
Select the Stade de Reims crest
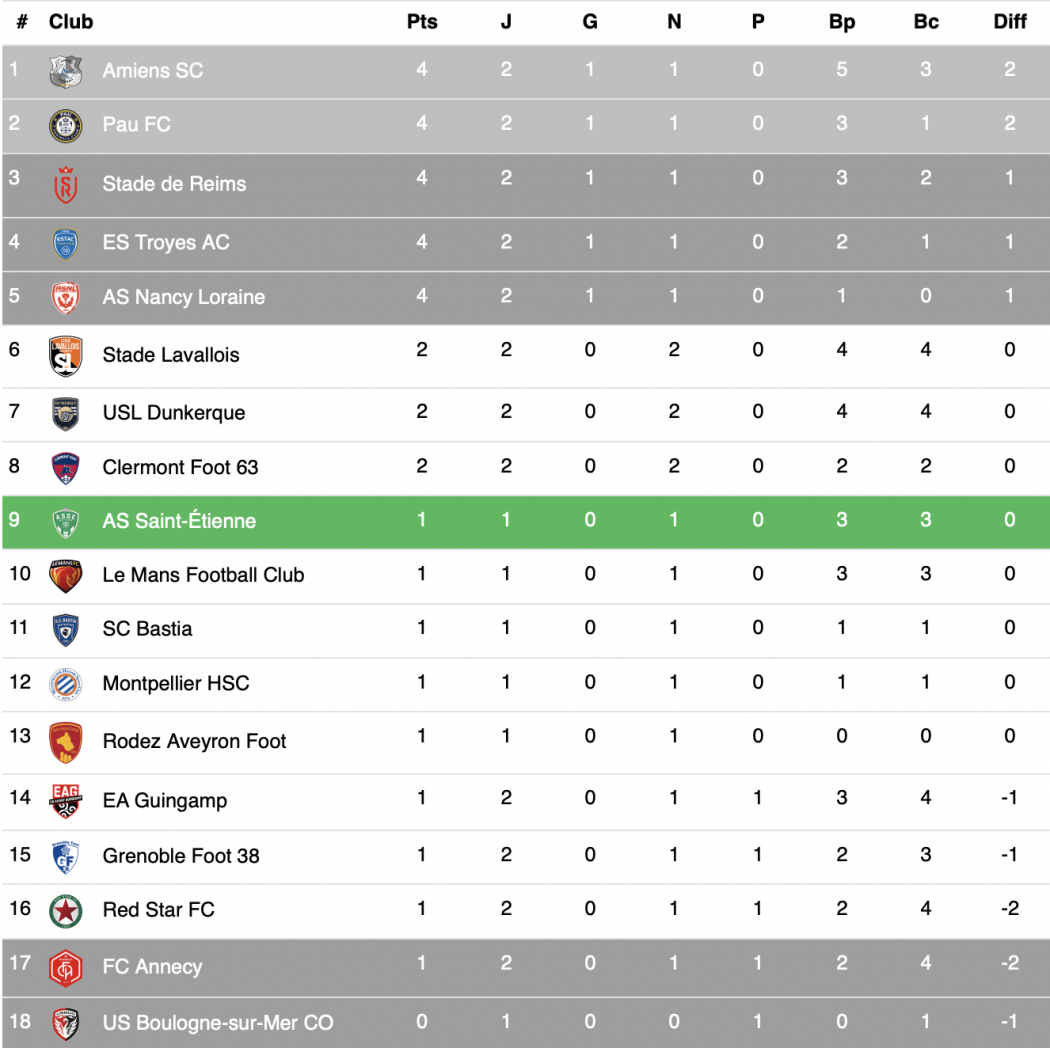click(66, 185)
